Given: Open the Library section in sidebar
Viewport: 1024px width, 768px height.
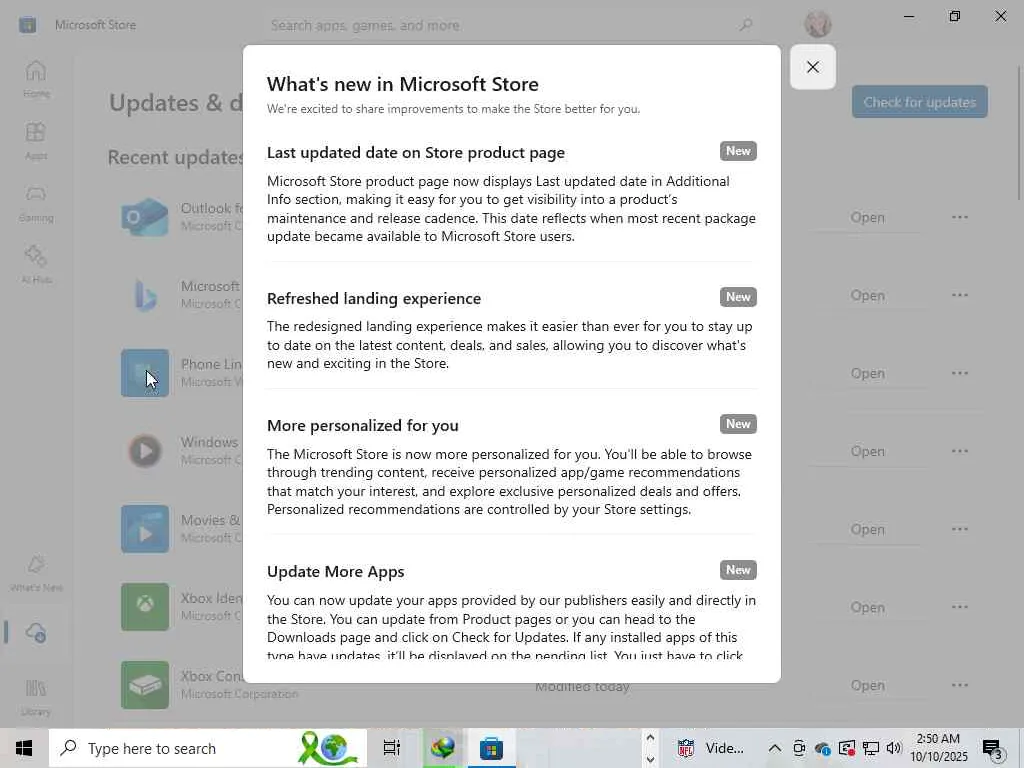Looking at the screenshot, I should click(x=36, y=697).
